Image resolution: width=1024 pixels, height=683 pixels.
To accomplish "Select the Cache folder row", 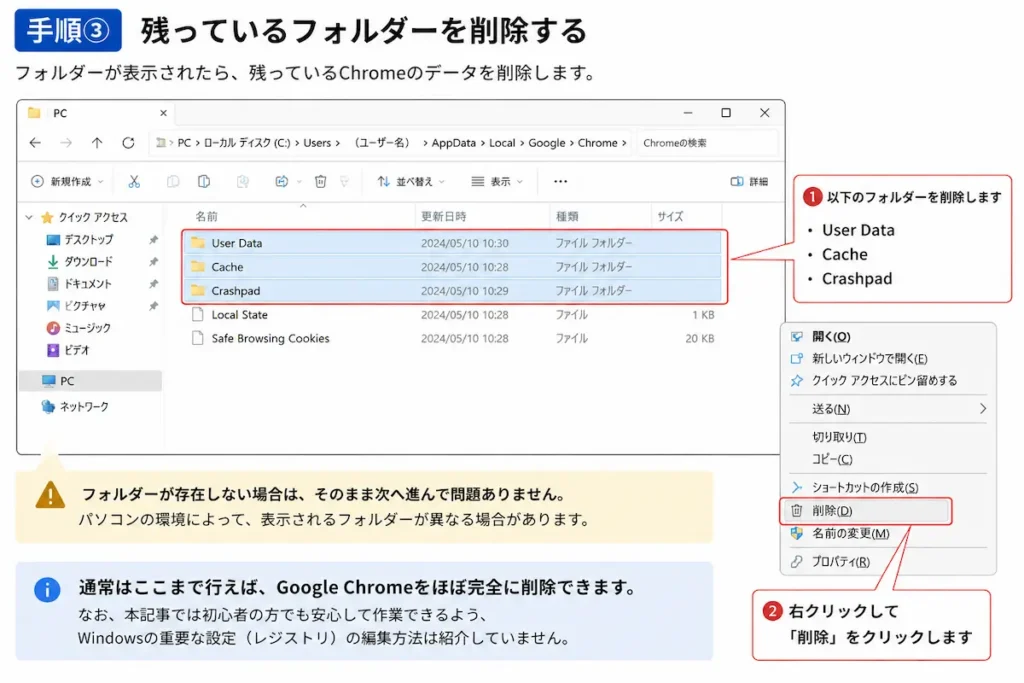I will (x=453, y=266).
